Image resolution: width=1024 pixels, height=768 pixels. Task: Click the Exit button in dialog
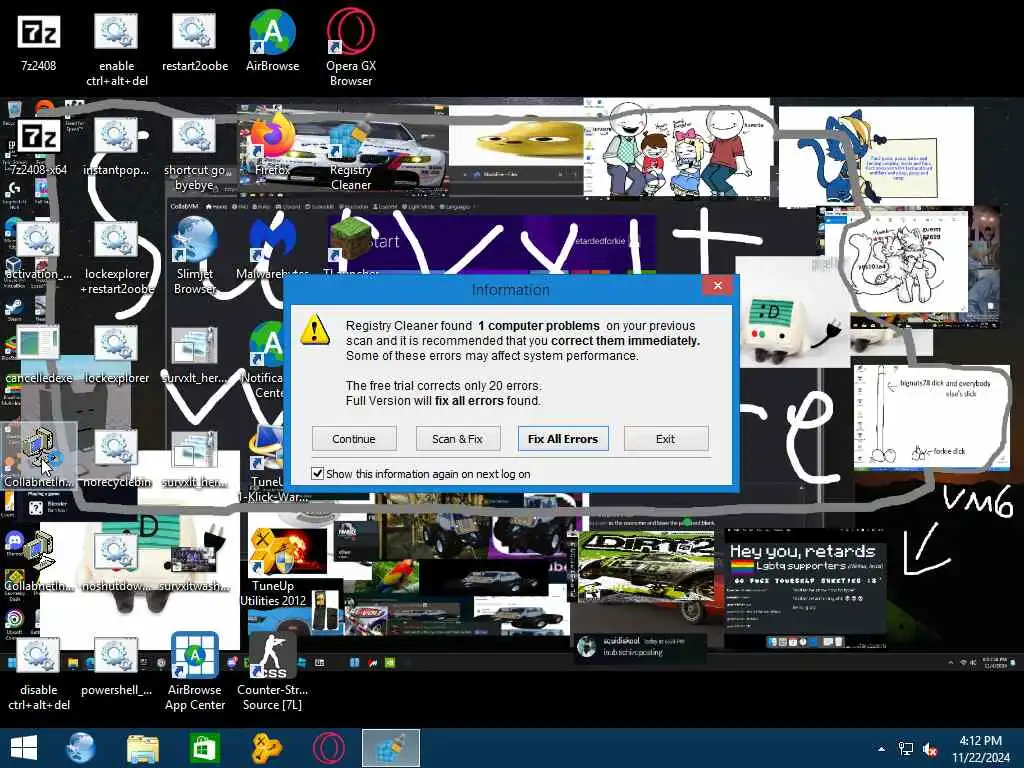[665, 439]
